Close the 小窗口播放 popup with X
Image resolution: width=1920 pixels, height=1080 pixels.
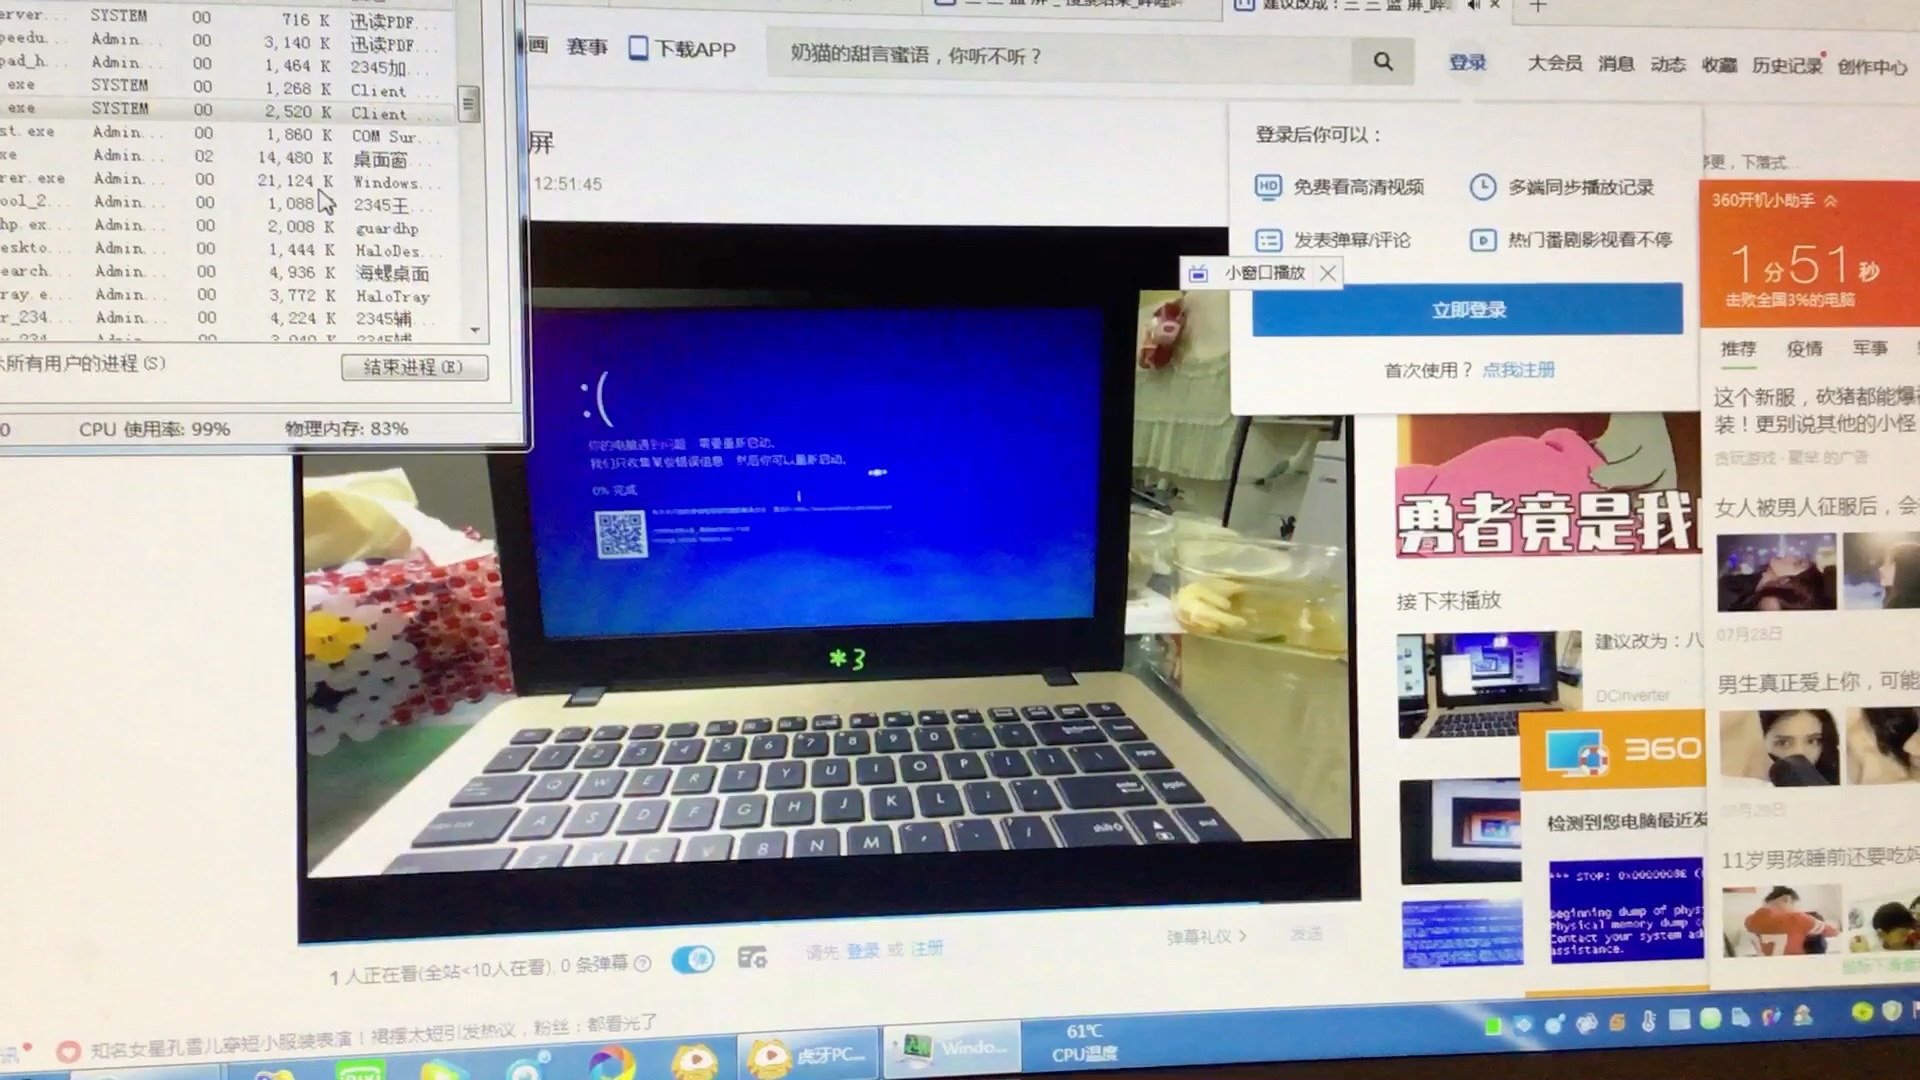pyautogui.click(x=1327, y=273)
